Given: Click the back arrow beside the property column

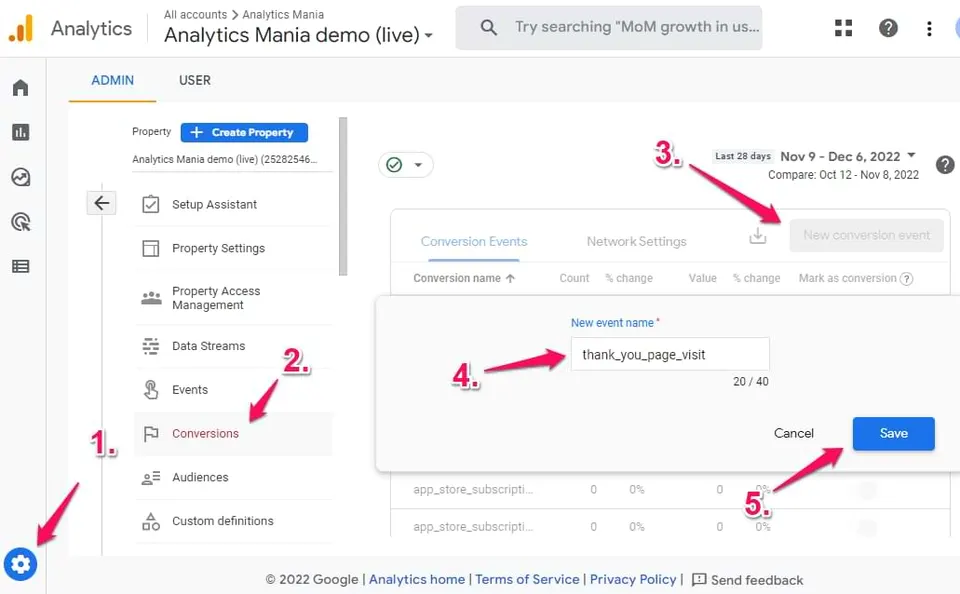Looking at the screenshot, I should point(102,203).
